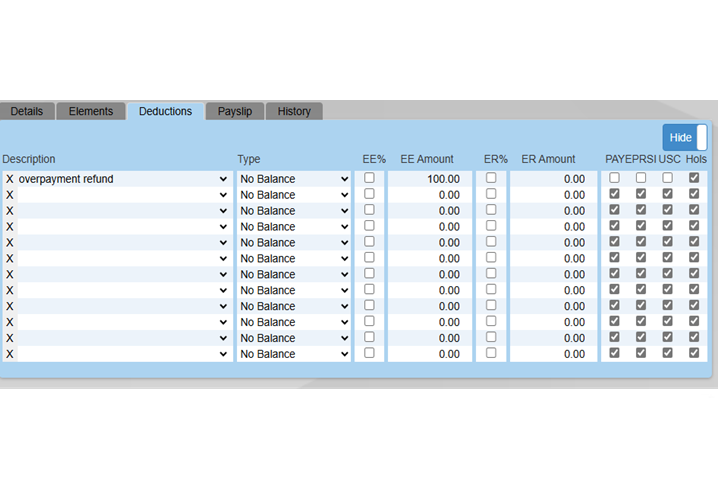Enable PAYE checkbox on overpayment refund row
This screenshot has height=495, width=720.
click(614, 178)
